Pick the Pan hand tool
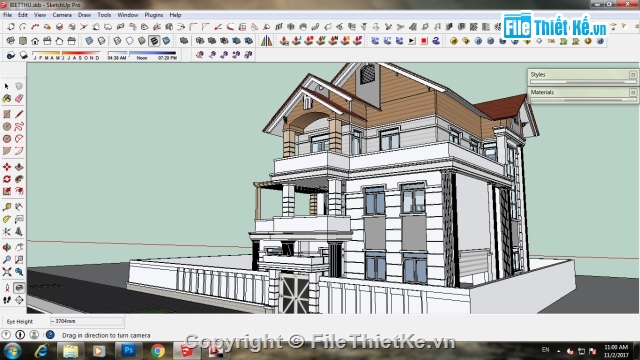Viewport: 640px width, 360px height. click(19, 247)
